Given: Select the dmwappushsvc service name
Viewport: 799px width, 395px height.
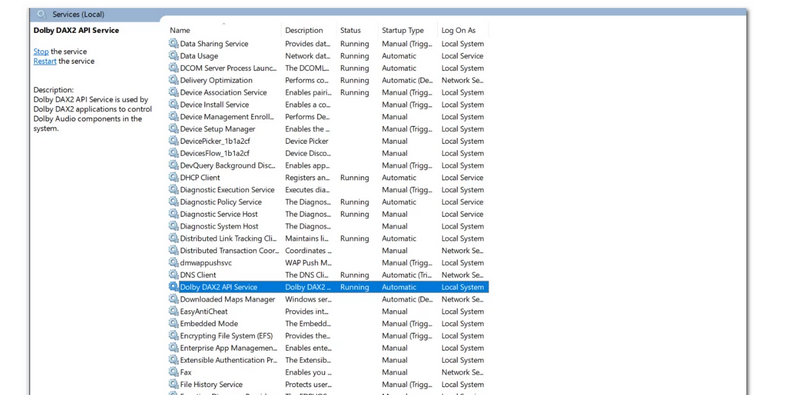Looking at the screenshot, I should tap(206, 262).
